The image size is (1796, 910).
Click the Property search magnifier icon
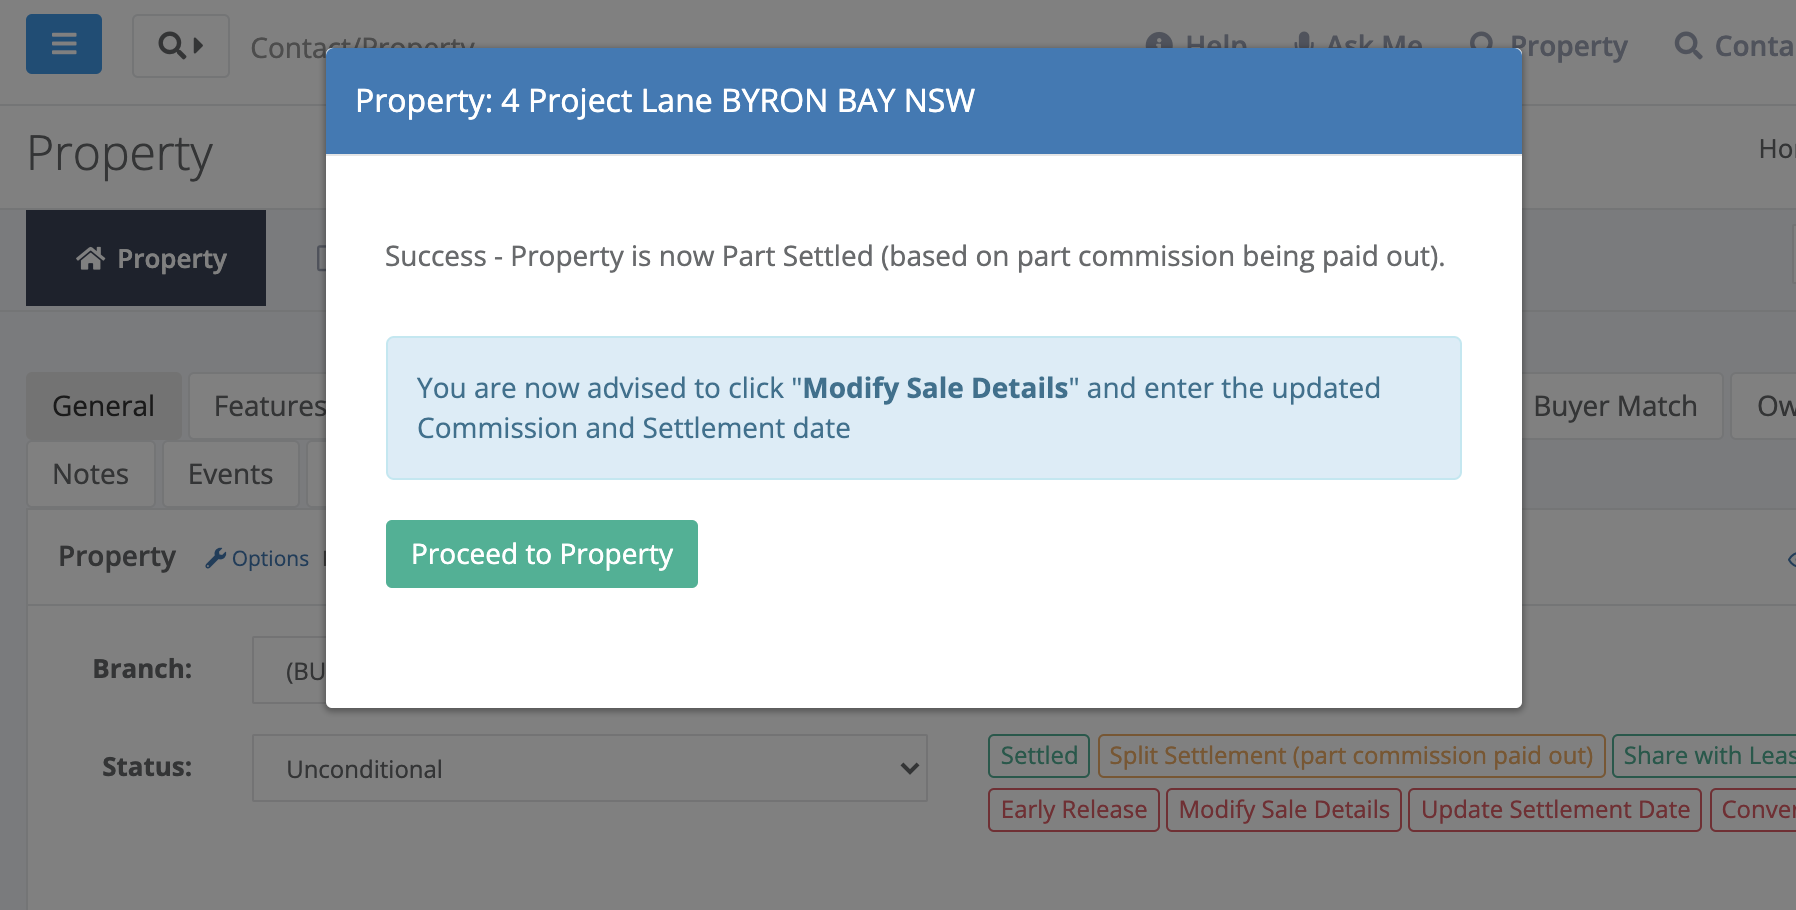[1482, 42]
